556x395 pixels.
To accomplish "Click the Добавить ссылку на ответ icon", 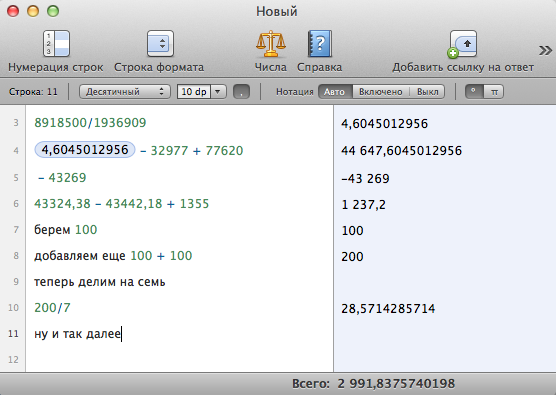I will [x=462, y=44].
